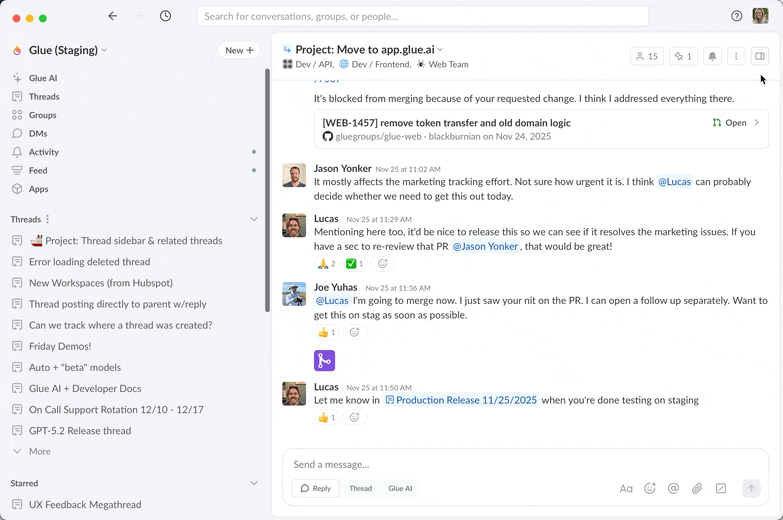Toggle thumbs up reaction on Joe Yuhas message
783x520 pixels.
[327, 332]
